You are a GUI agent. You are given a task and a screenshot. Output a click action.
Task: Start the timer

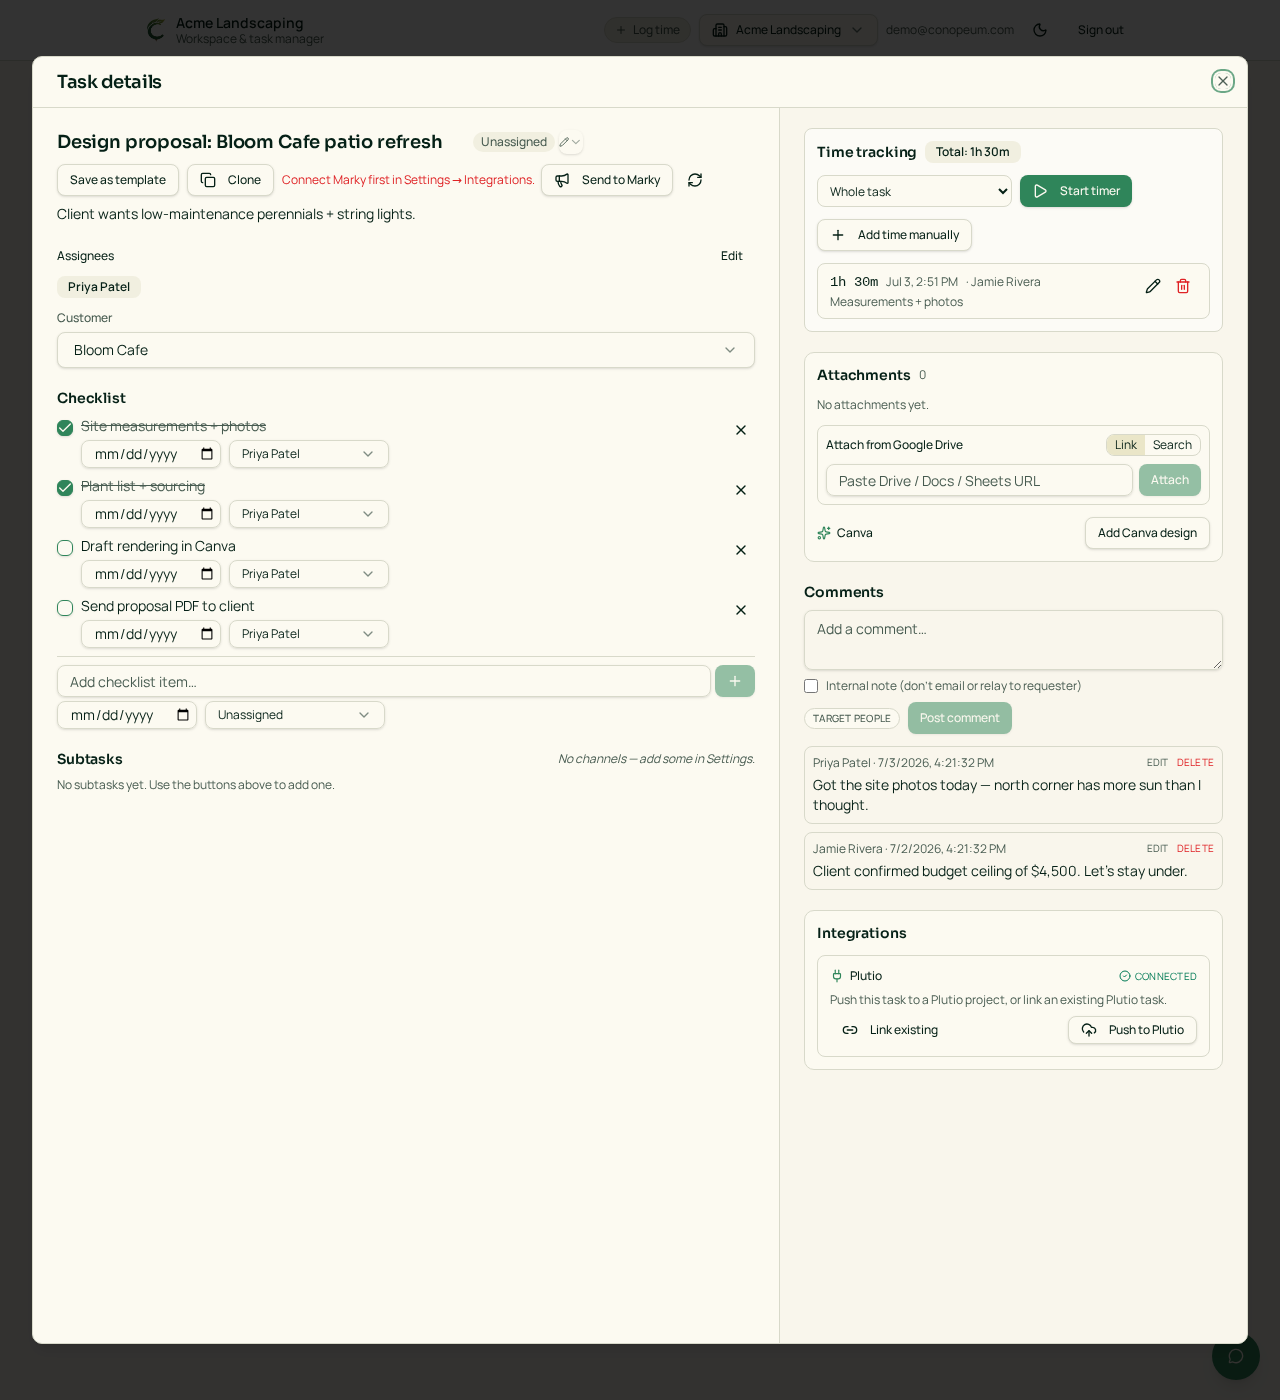1076,191
